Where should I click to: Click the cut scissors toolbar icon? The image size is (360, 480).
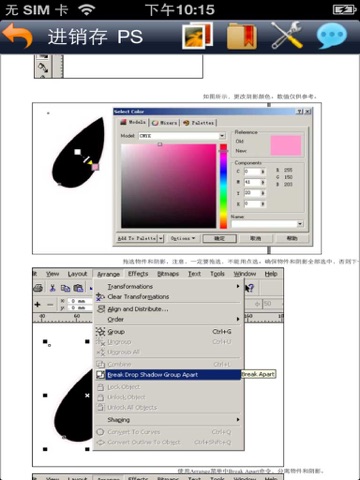click(52, 288)
